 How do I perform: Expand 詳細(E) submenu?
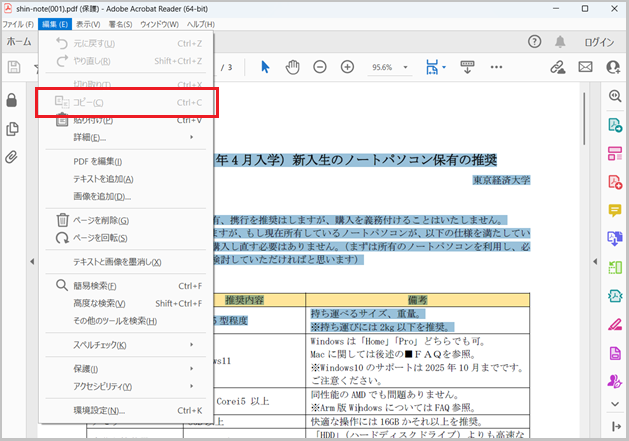coord(126,138)
